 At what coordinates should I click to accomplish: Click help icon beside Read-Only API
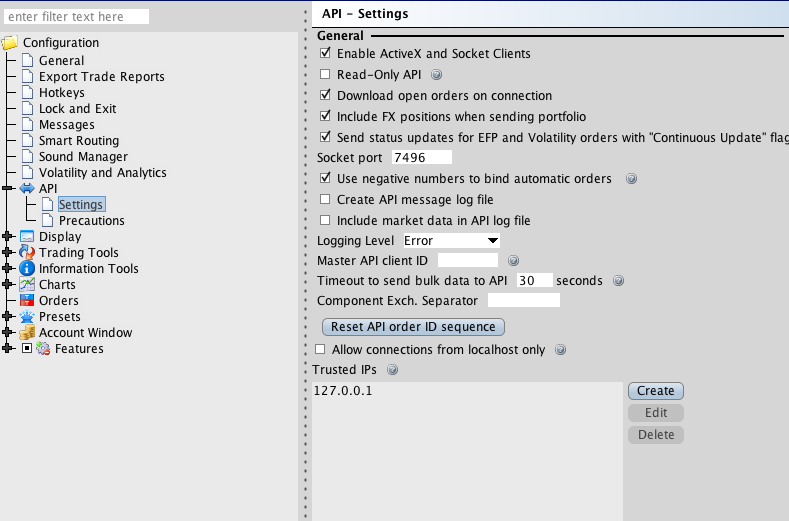[436, 75]
